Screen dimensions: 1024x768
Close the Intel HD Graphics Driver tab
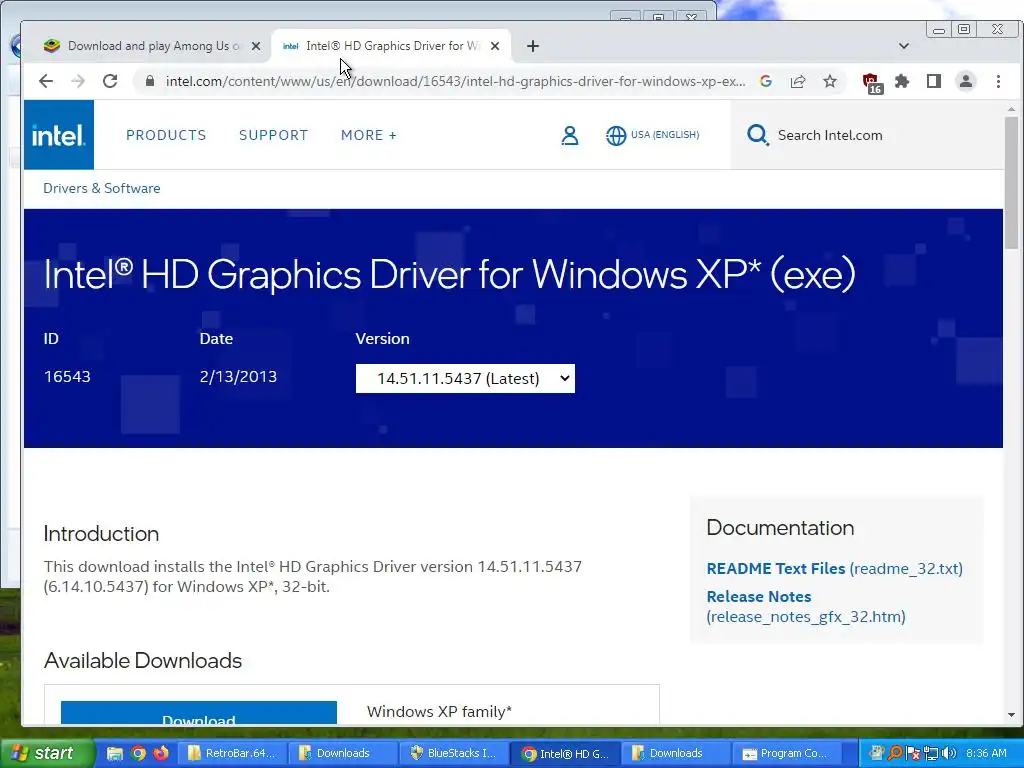[x=495, y=46]
